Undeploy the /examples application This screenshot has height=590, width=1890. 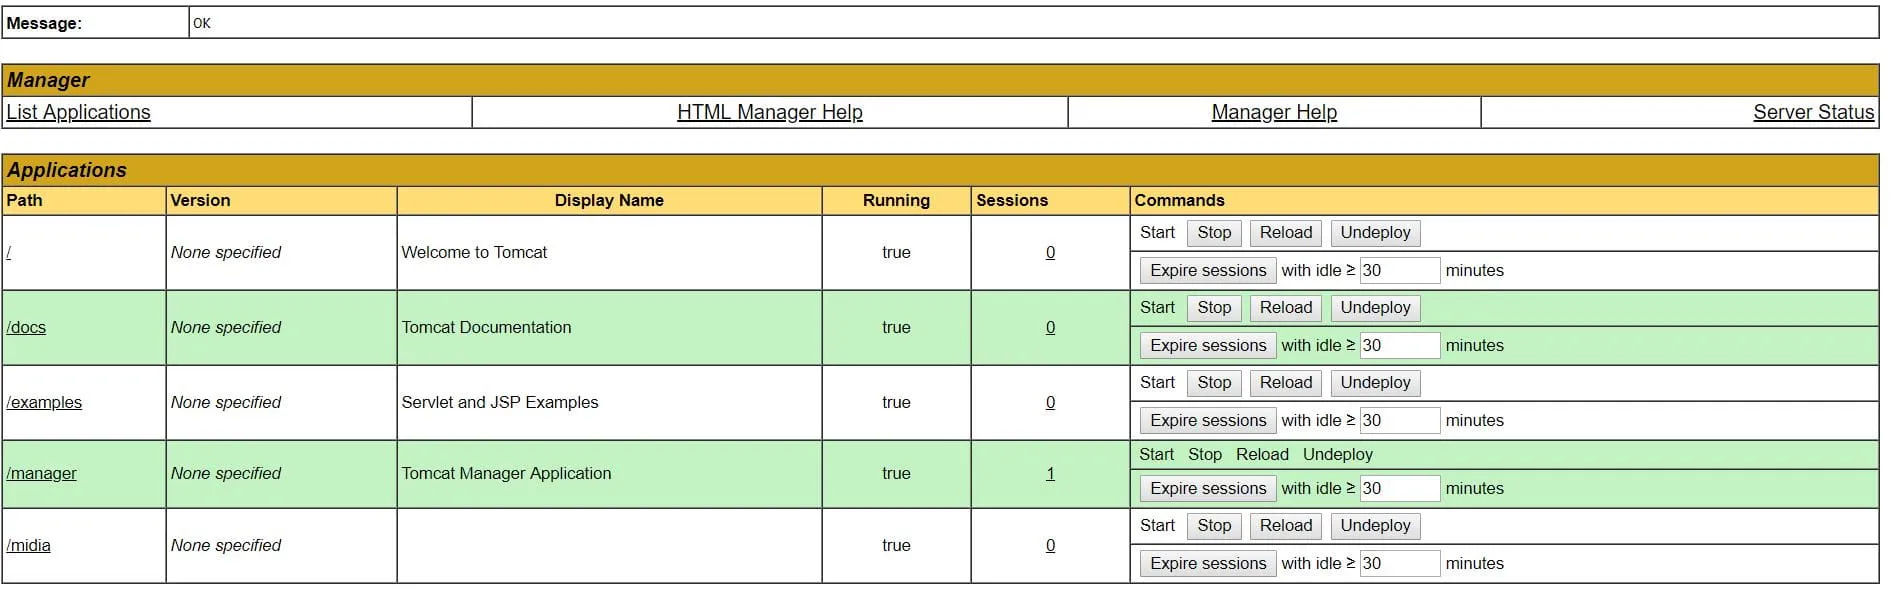tap(1375, 383)
